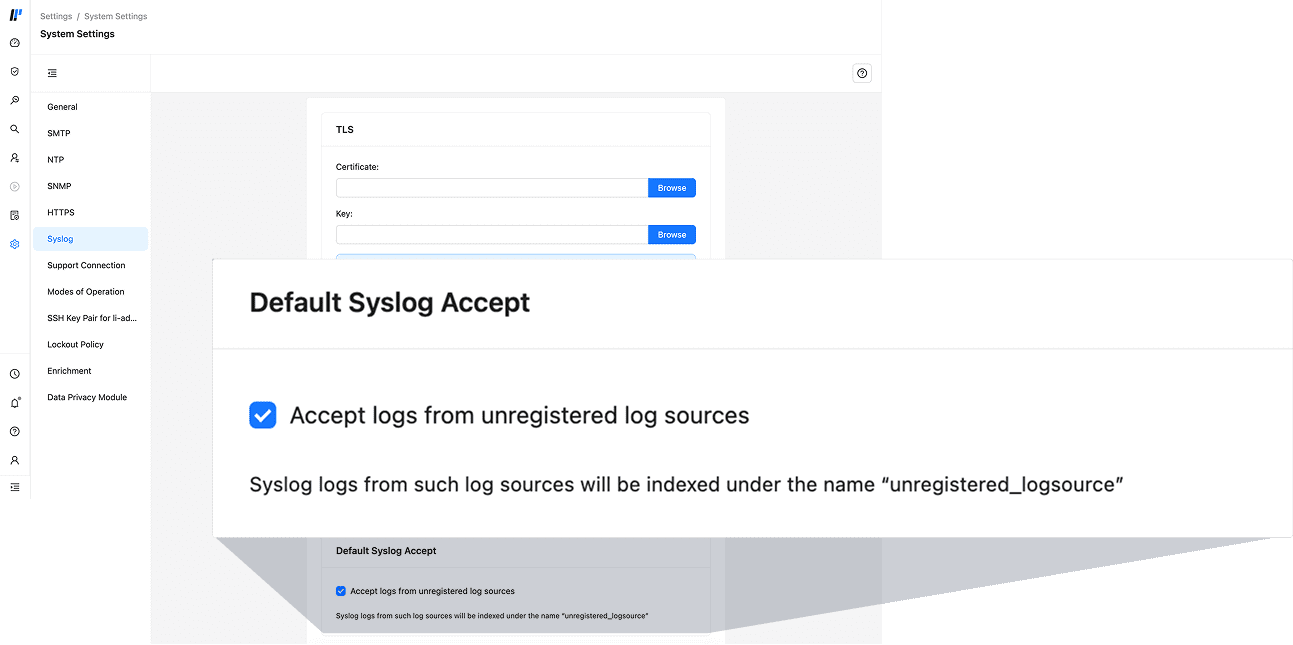Collapse the settings menu with the indent icon
1293x645 pixels.
click(x=52, y=73)
